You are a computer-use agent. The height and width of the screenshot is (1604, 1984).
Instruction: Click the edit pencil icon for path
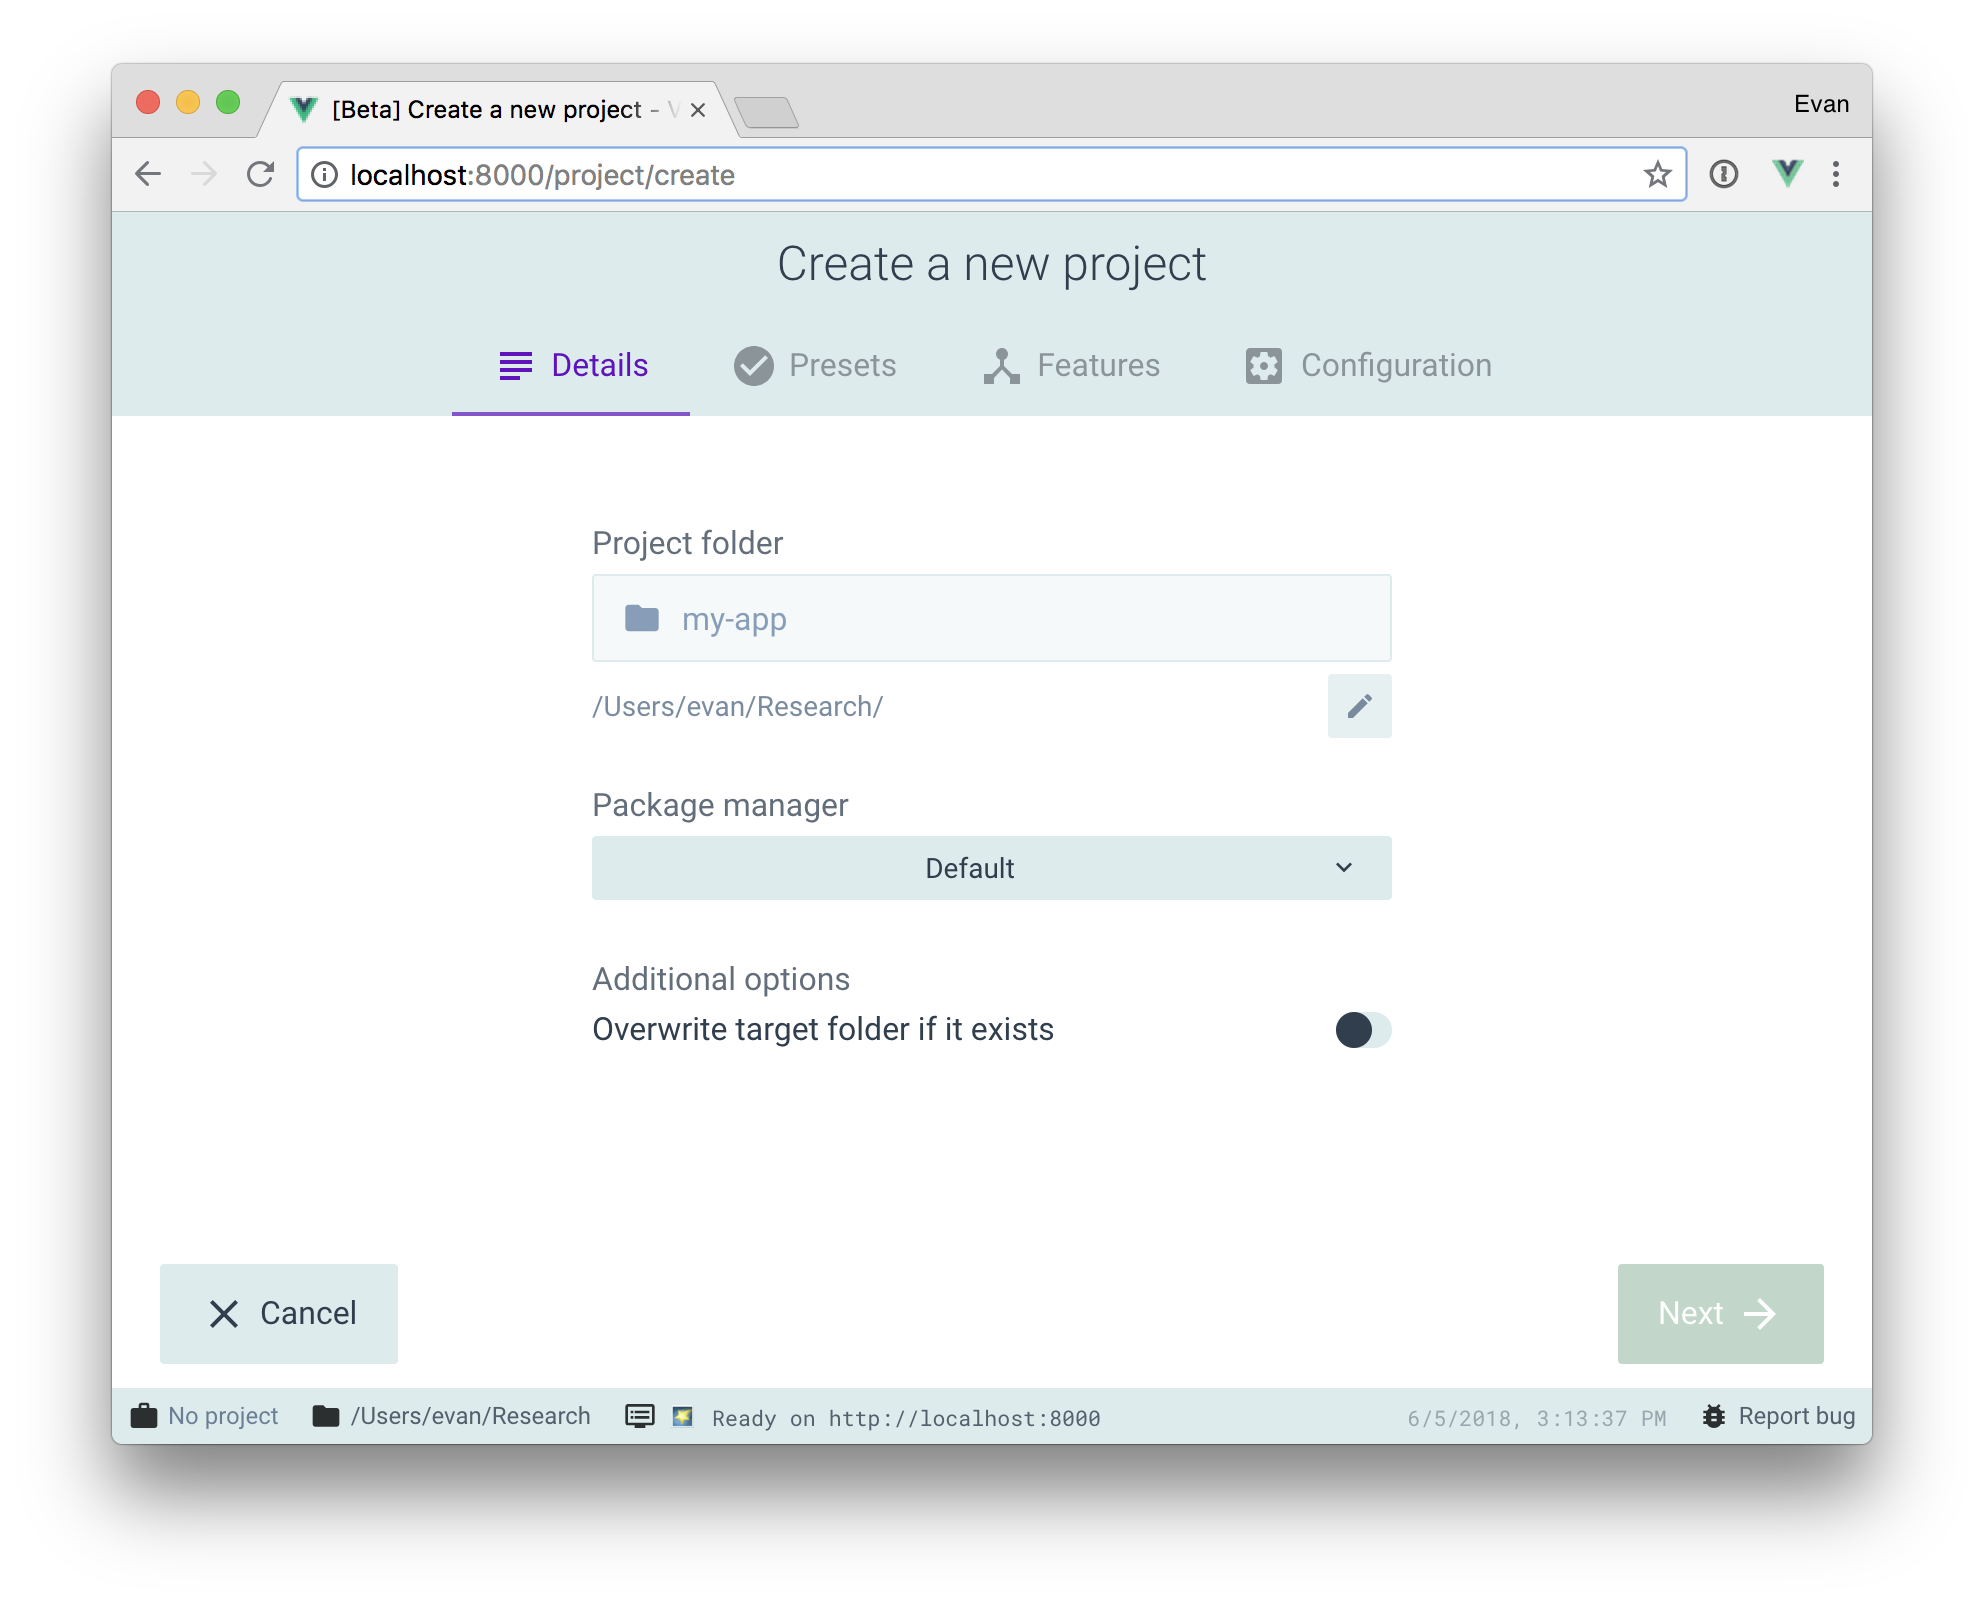[x=1360, y=705]
